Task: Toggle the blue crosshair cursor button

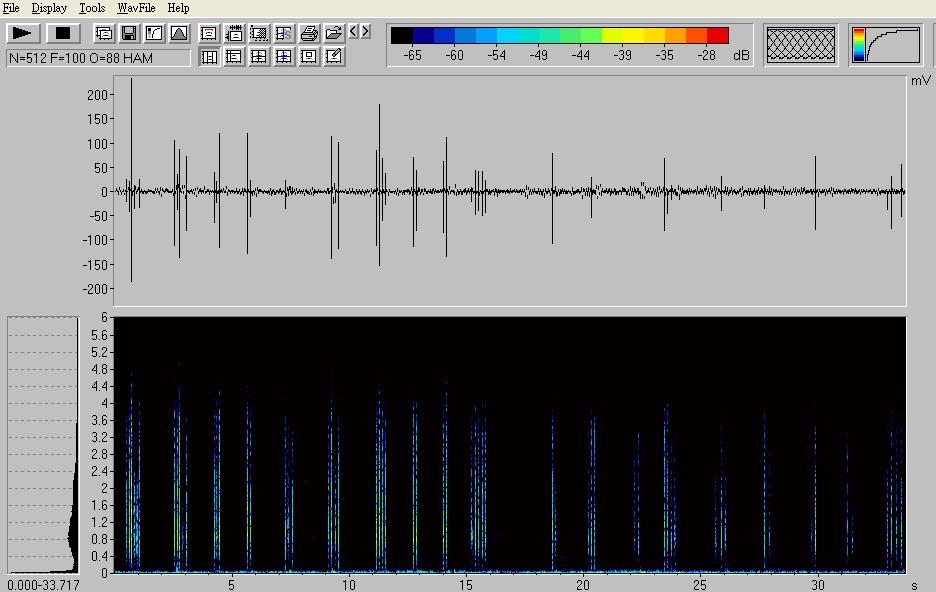Action: click(x=284, y=57)
